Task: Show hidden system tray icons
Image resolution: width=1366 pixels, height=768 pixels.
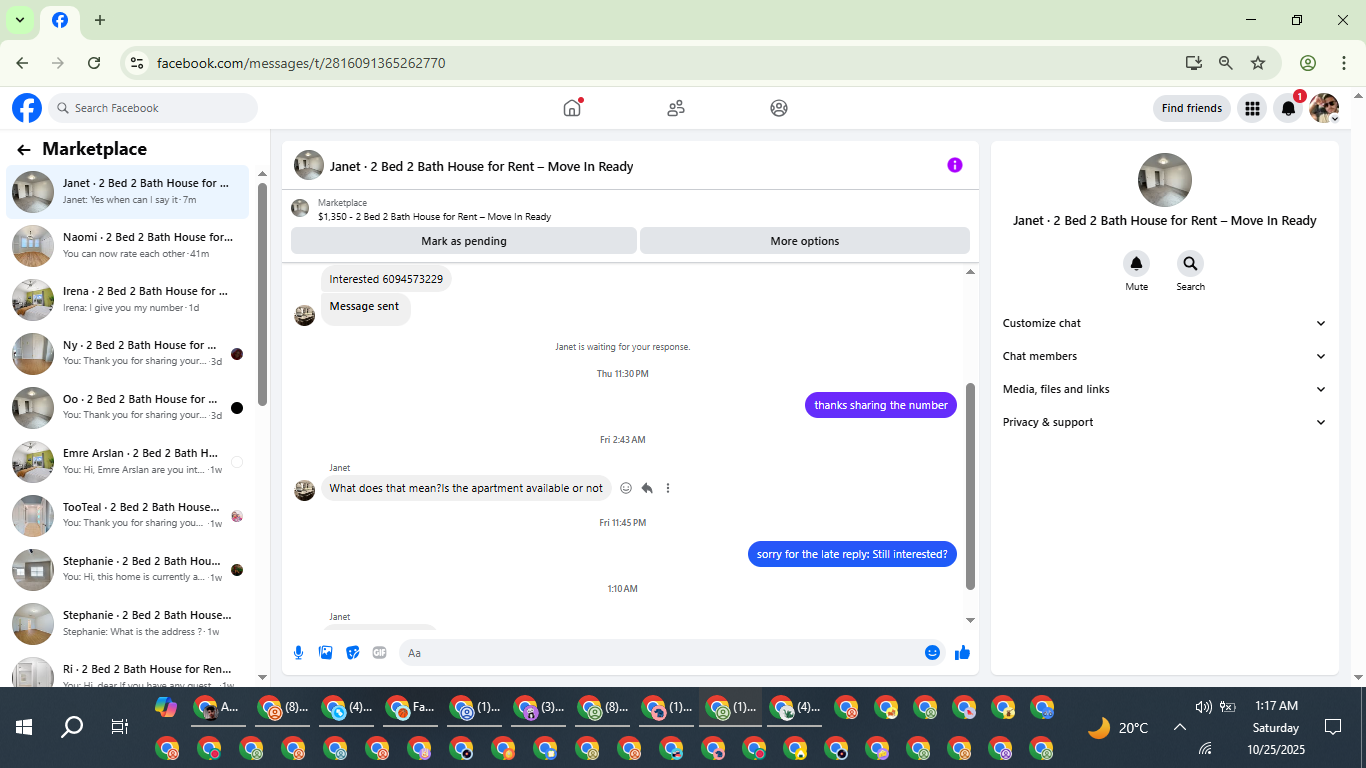Action: coord(1179,728)
